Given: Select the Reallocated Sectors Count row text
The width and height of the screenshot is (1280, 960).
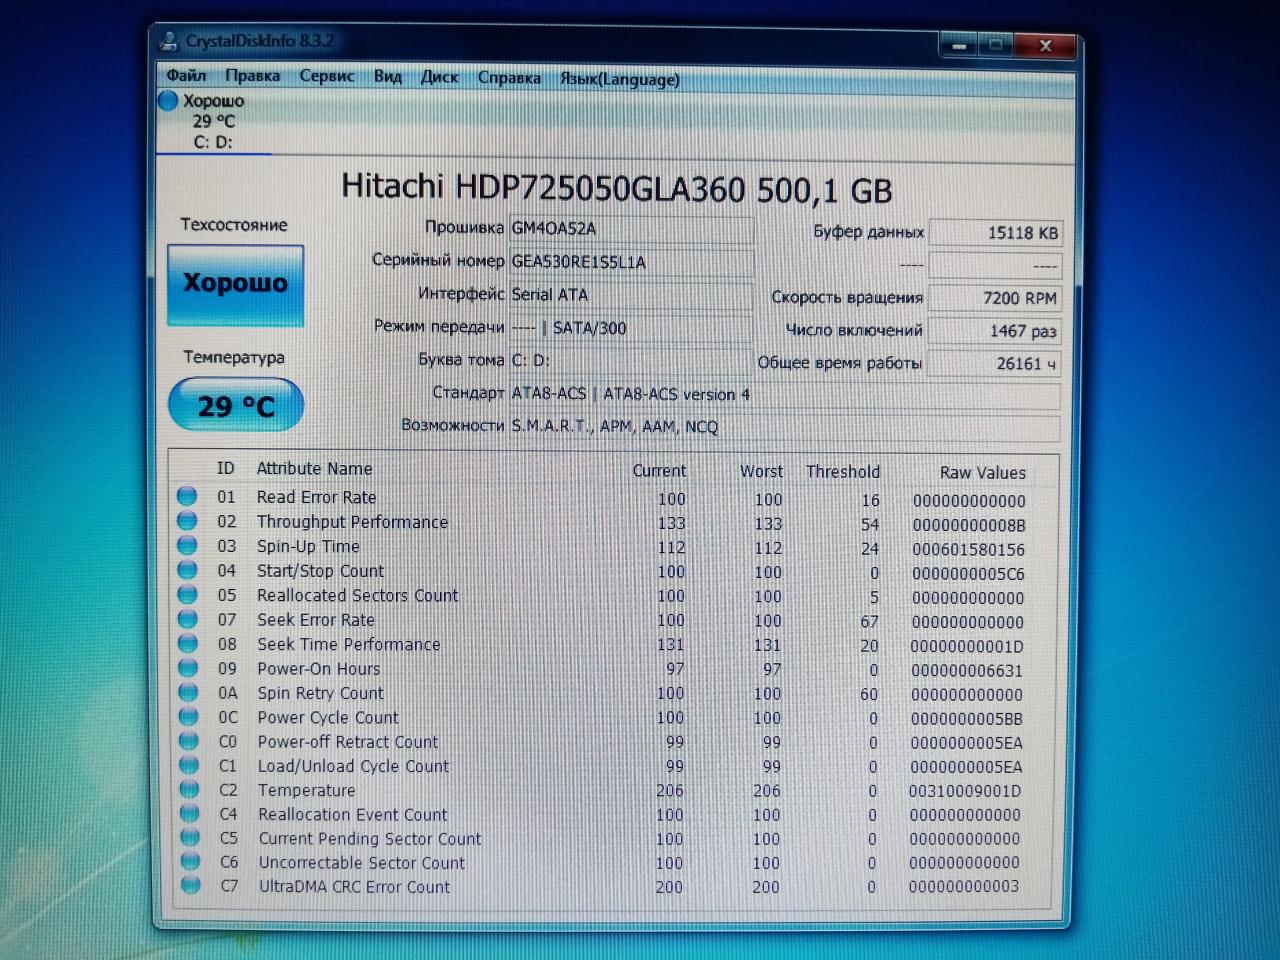Looking at the screenshot, I should pyautogui.click(x=358, y=595).
